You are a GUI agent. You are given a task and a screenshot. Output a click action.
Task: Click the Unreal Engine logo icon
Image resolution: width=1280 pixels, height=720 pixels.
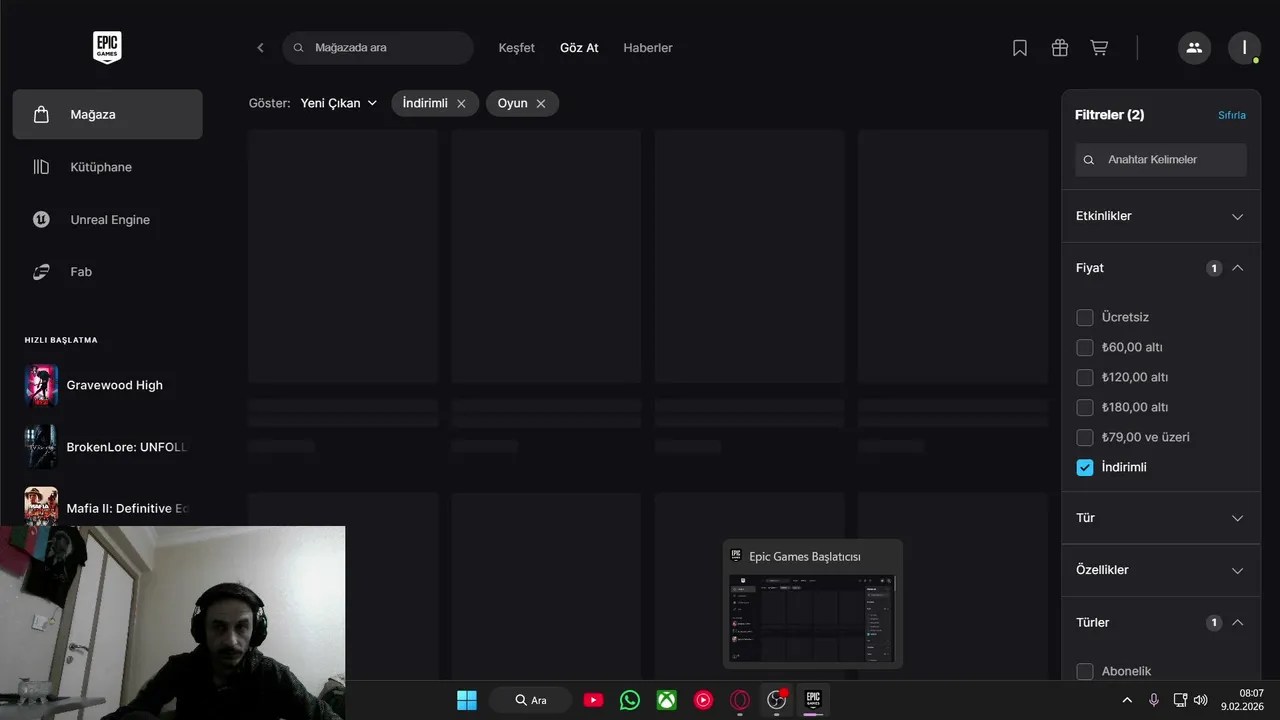click(41, 220)
